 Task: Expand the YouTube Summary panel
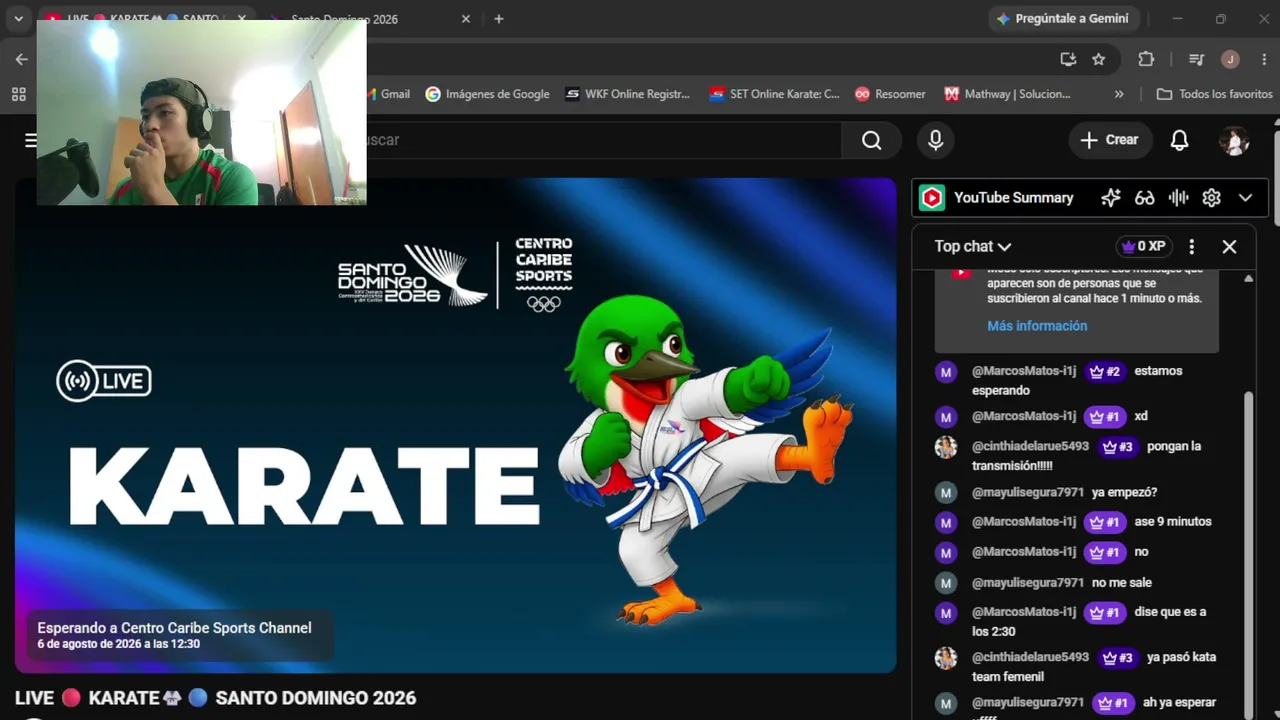1245,198
